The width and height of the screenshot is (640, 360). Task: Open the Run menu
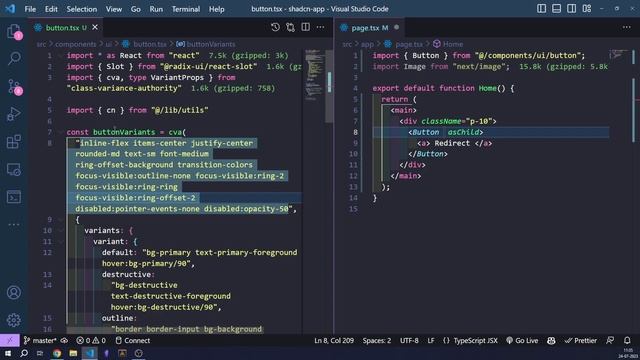click(x=156, y=9)
